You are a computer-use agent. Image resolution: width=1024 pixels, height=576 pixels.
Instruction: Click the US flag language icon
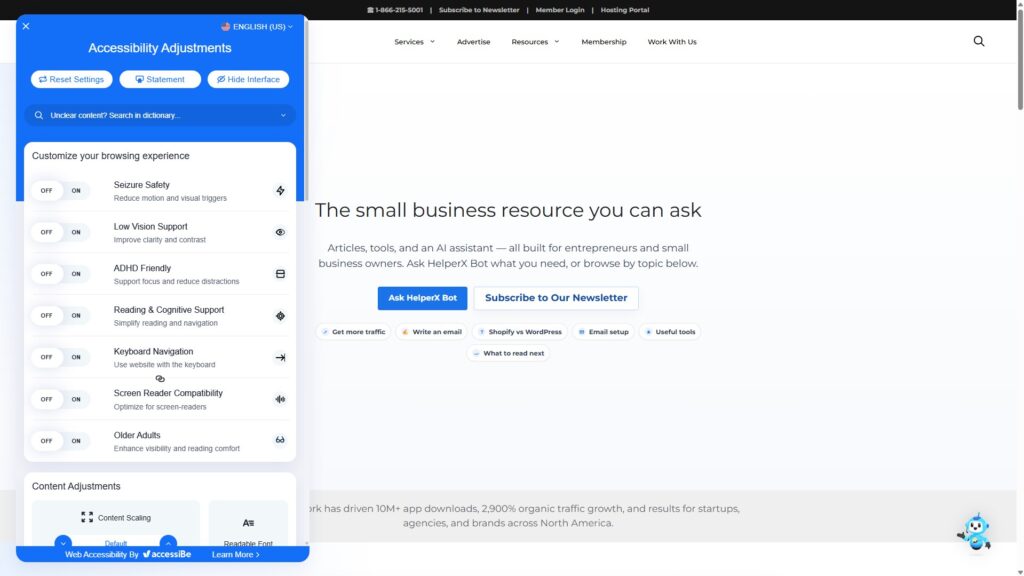coord(225,27)
